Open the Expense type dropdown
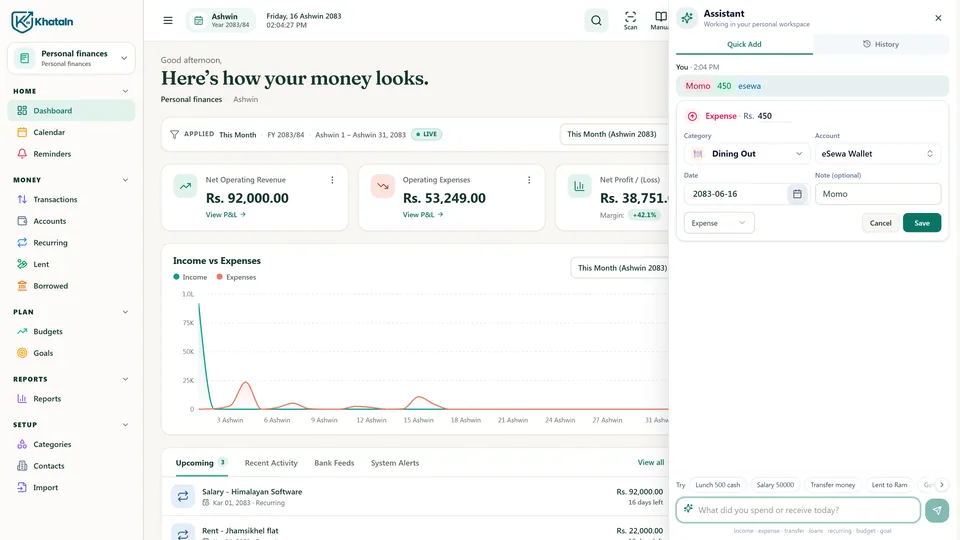 click(x=719, y=223)
